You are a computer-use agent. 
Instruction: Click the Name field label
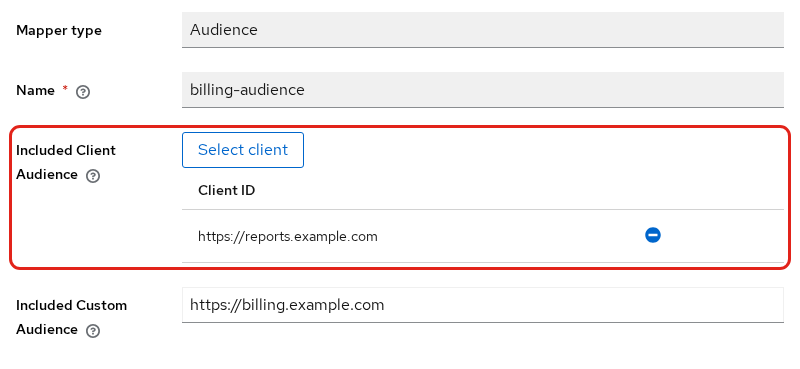(35, 90)
